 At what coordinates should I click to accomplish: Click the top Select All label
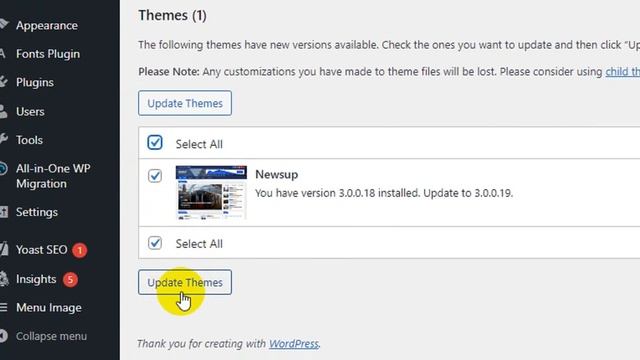click(x=199, y=144)
